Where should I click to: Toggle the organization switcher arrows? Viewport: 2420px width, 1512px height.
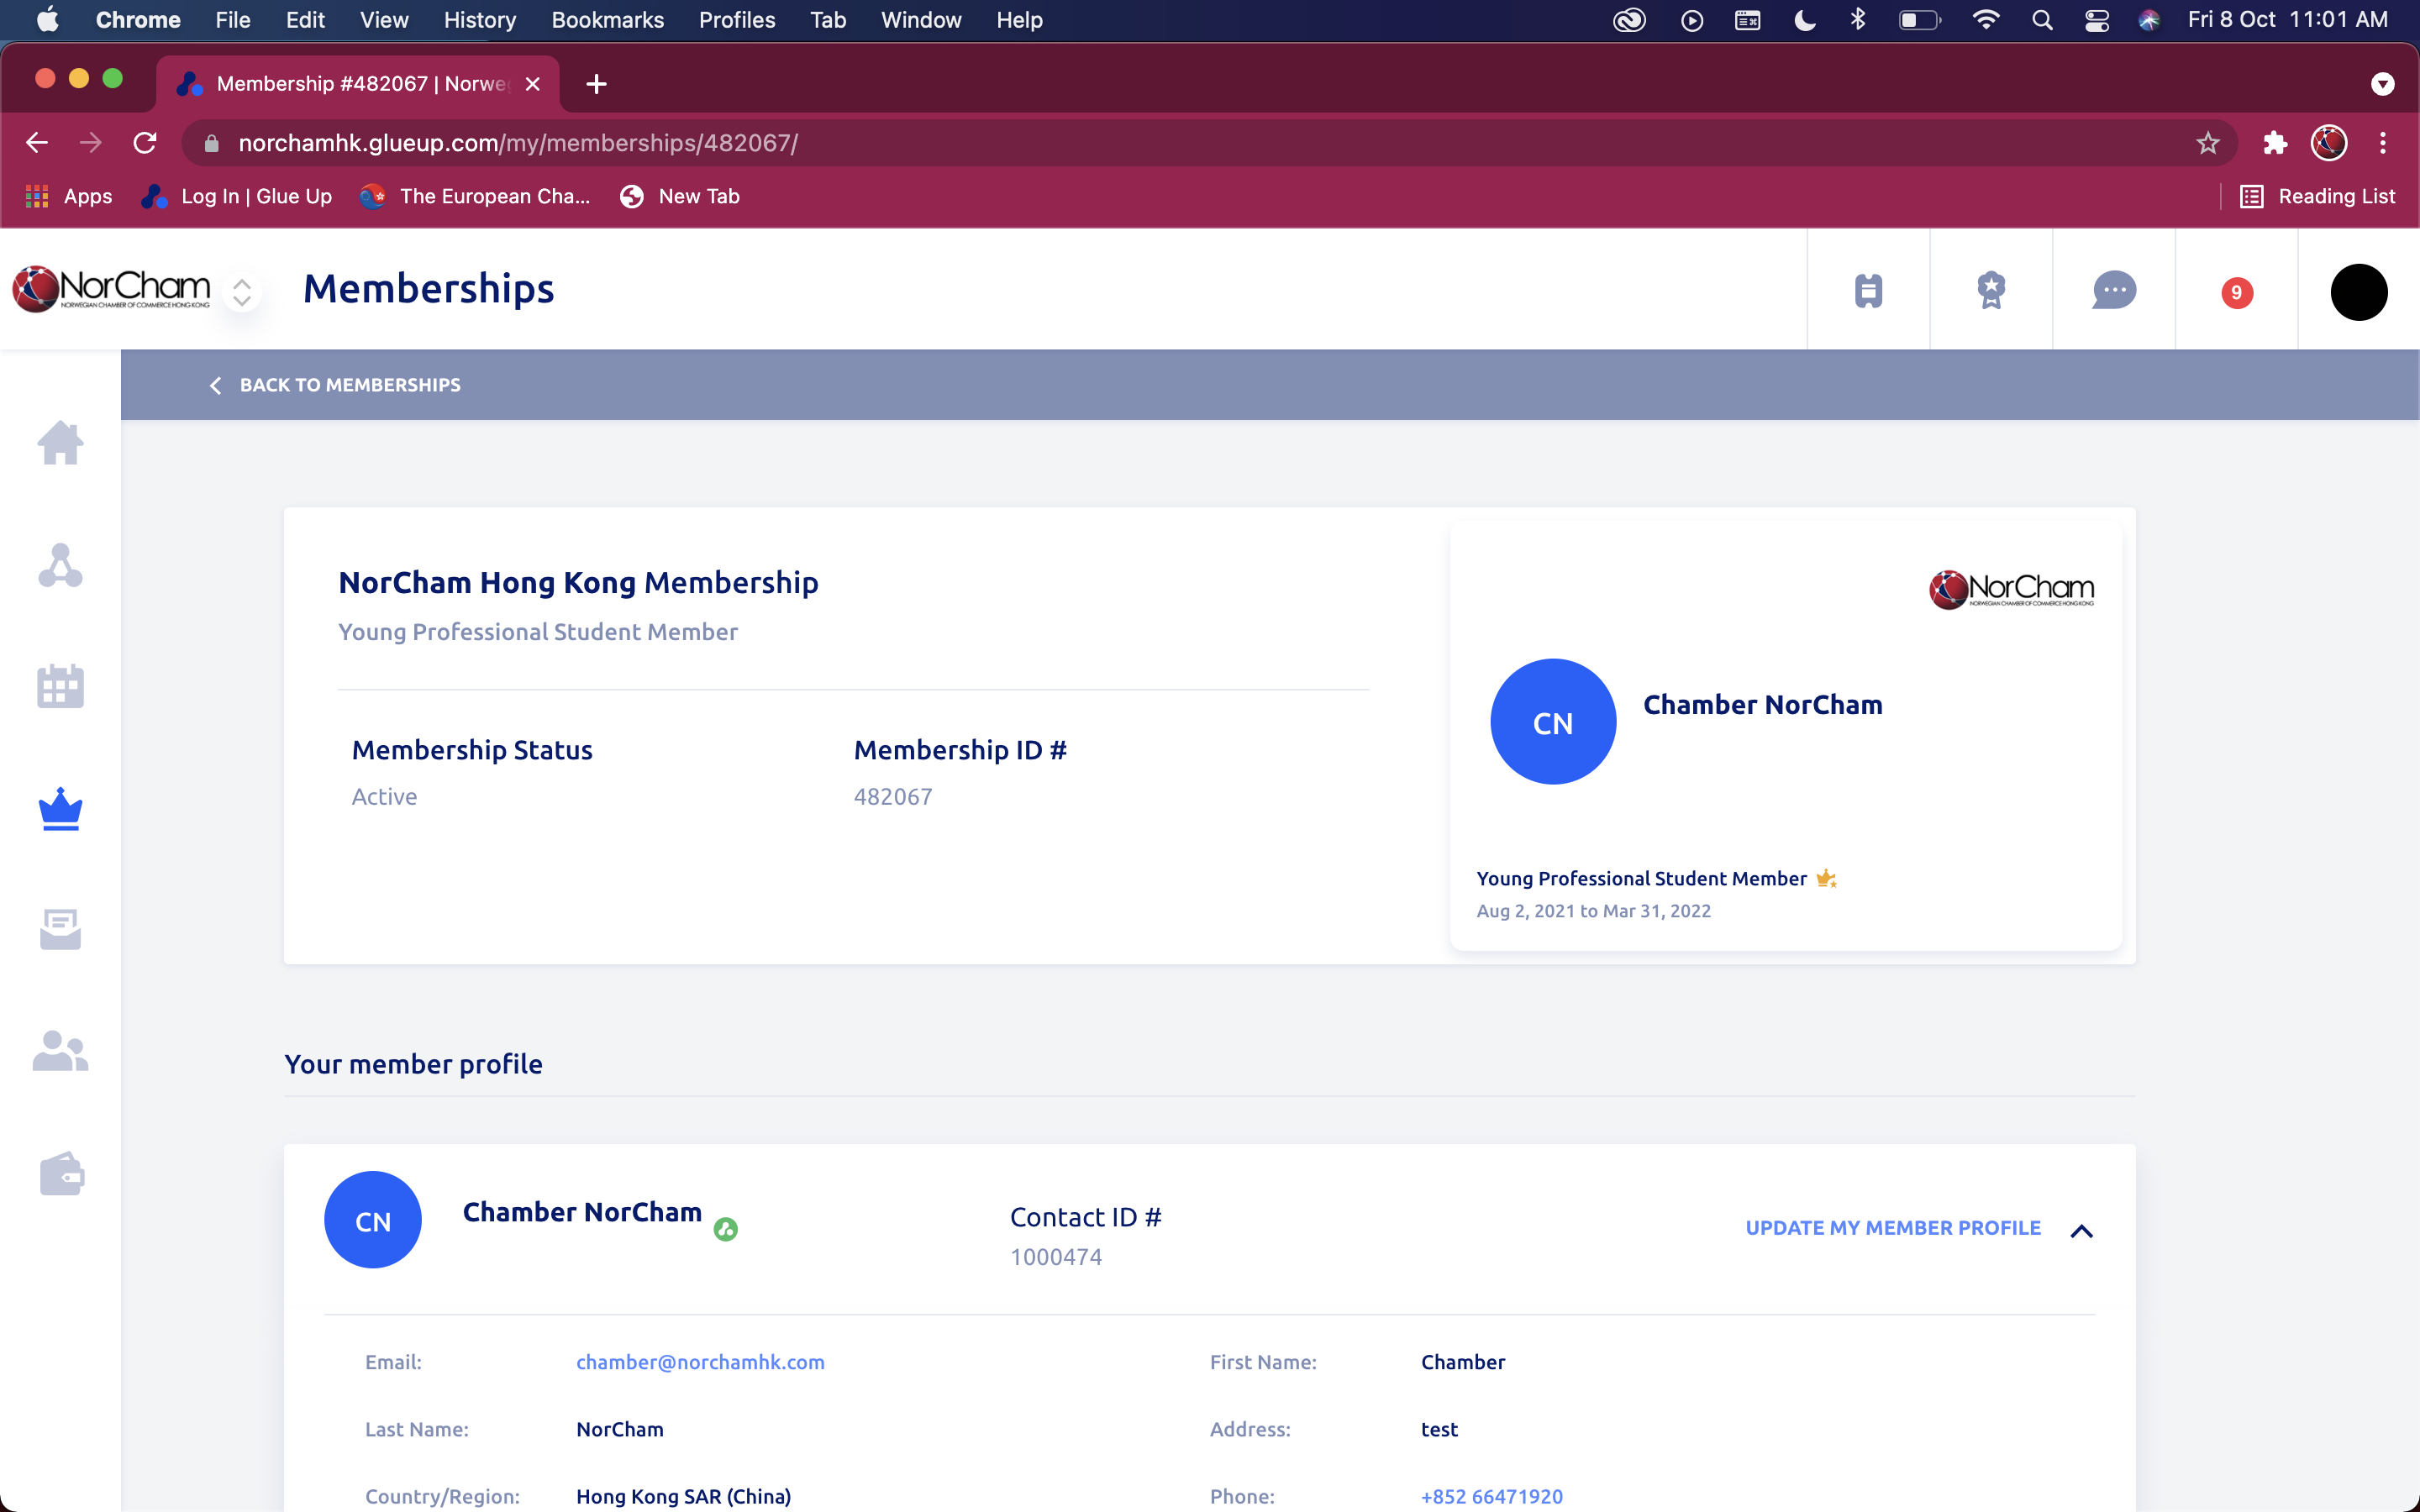point(242,292)
